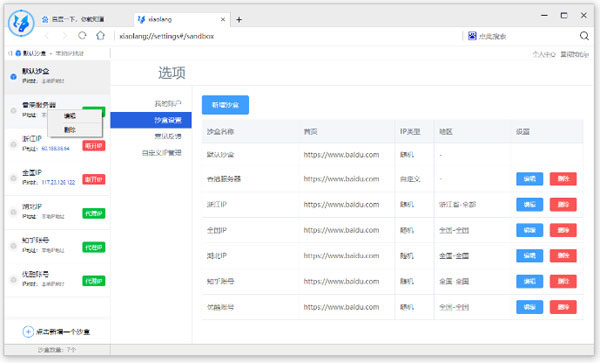Select the 香港服务器 sandbox radio button

click(x=13, y=111)
